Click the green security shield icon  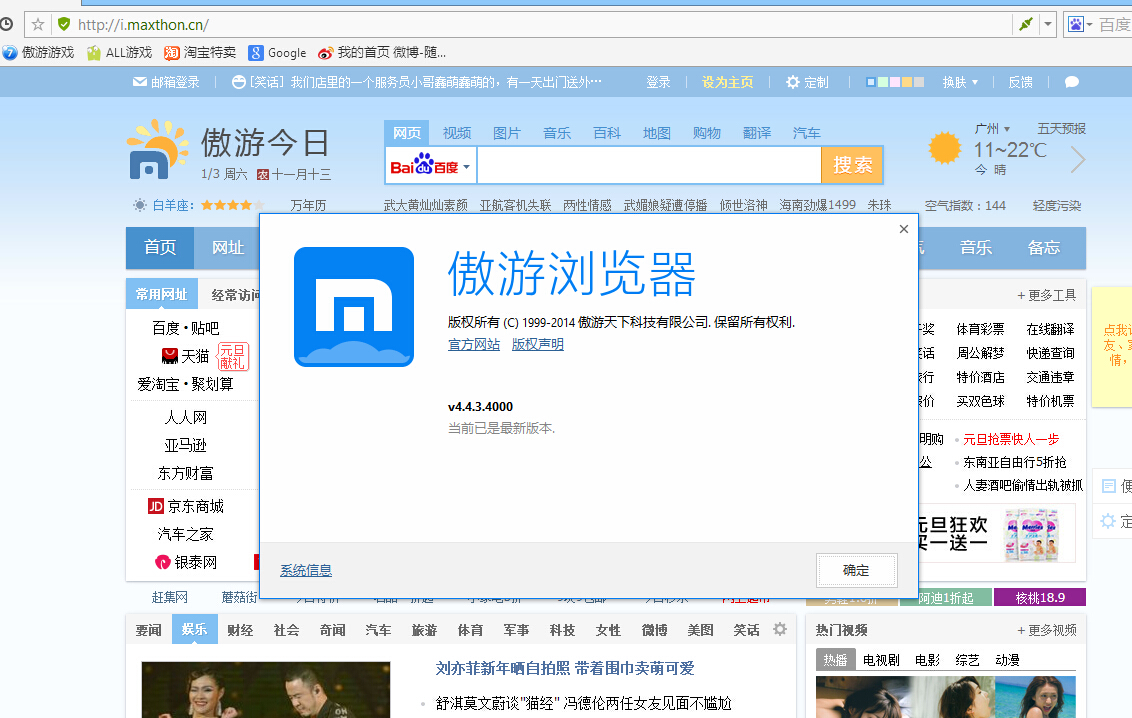pyautogui.click(x=64, y=25)
